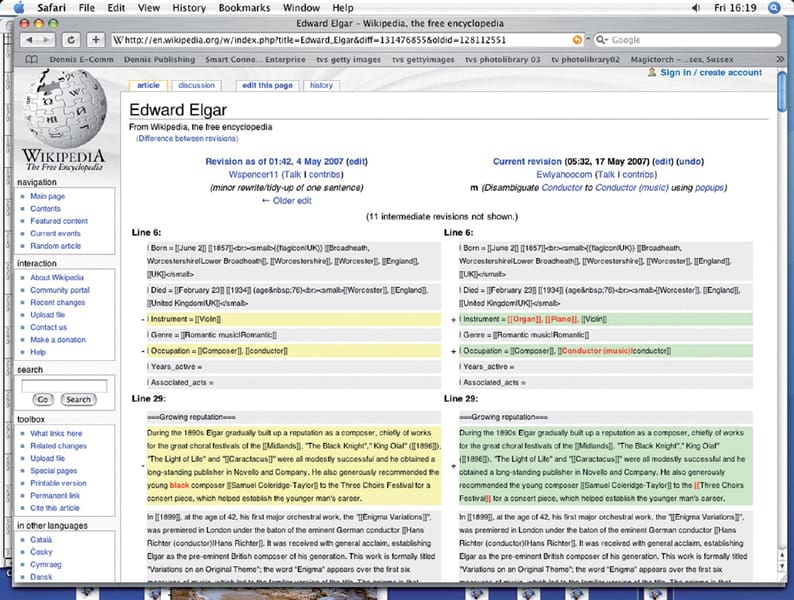Click Permanent link in toolbox

[55, 496]
